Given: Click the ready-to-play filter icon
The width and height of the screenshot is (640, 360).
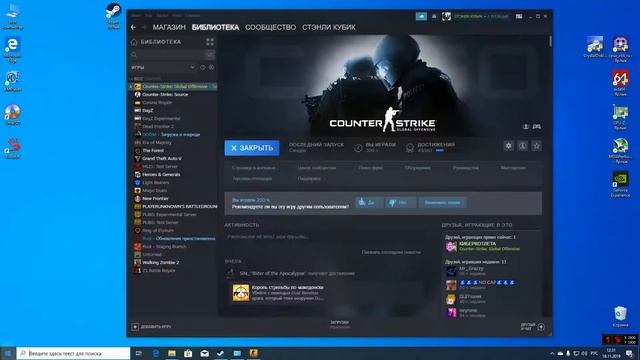Looking at the screenshot, I should point(211,67).
